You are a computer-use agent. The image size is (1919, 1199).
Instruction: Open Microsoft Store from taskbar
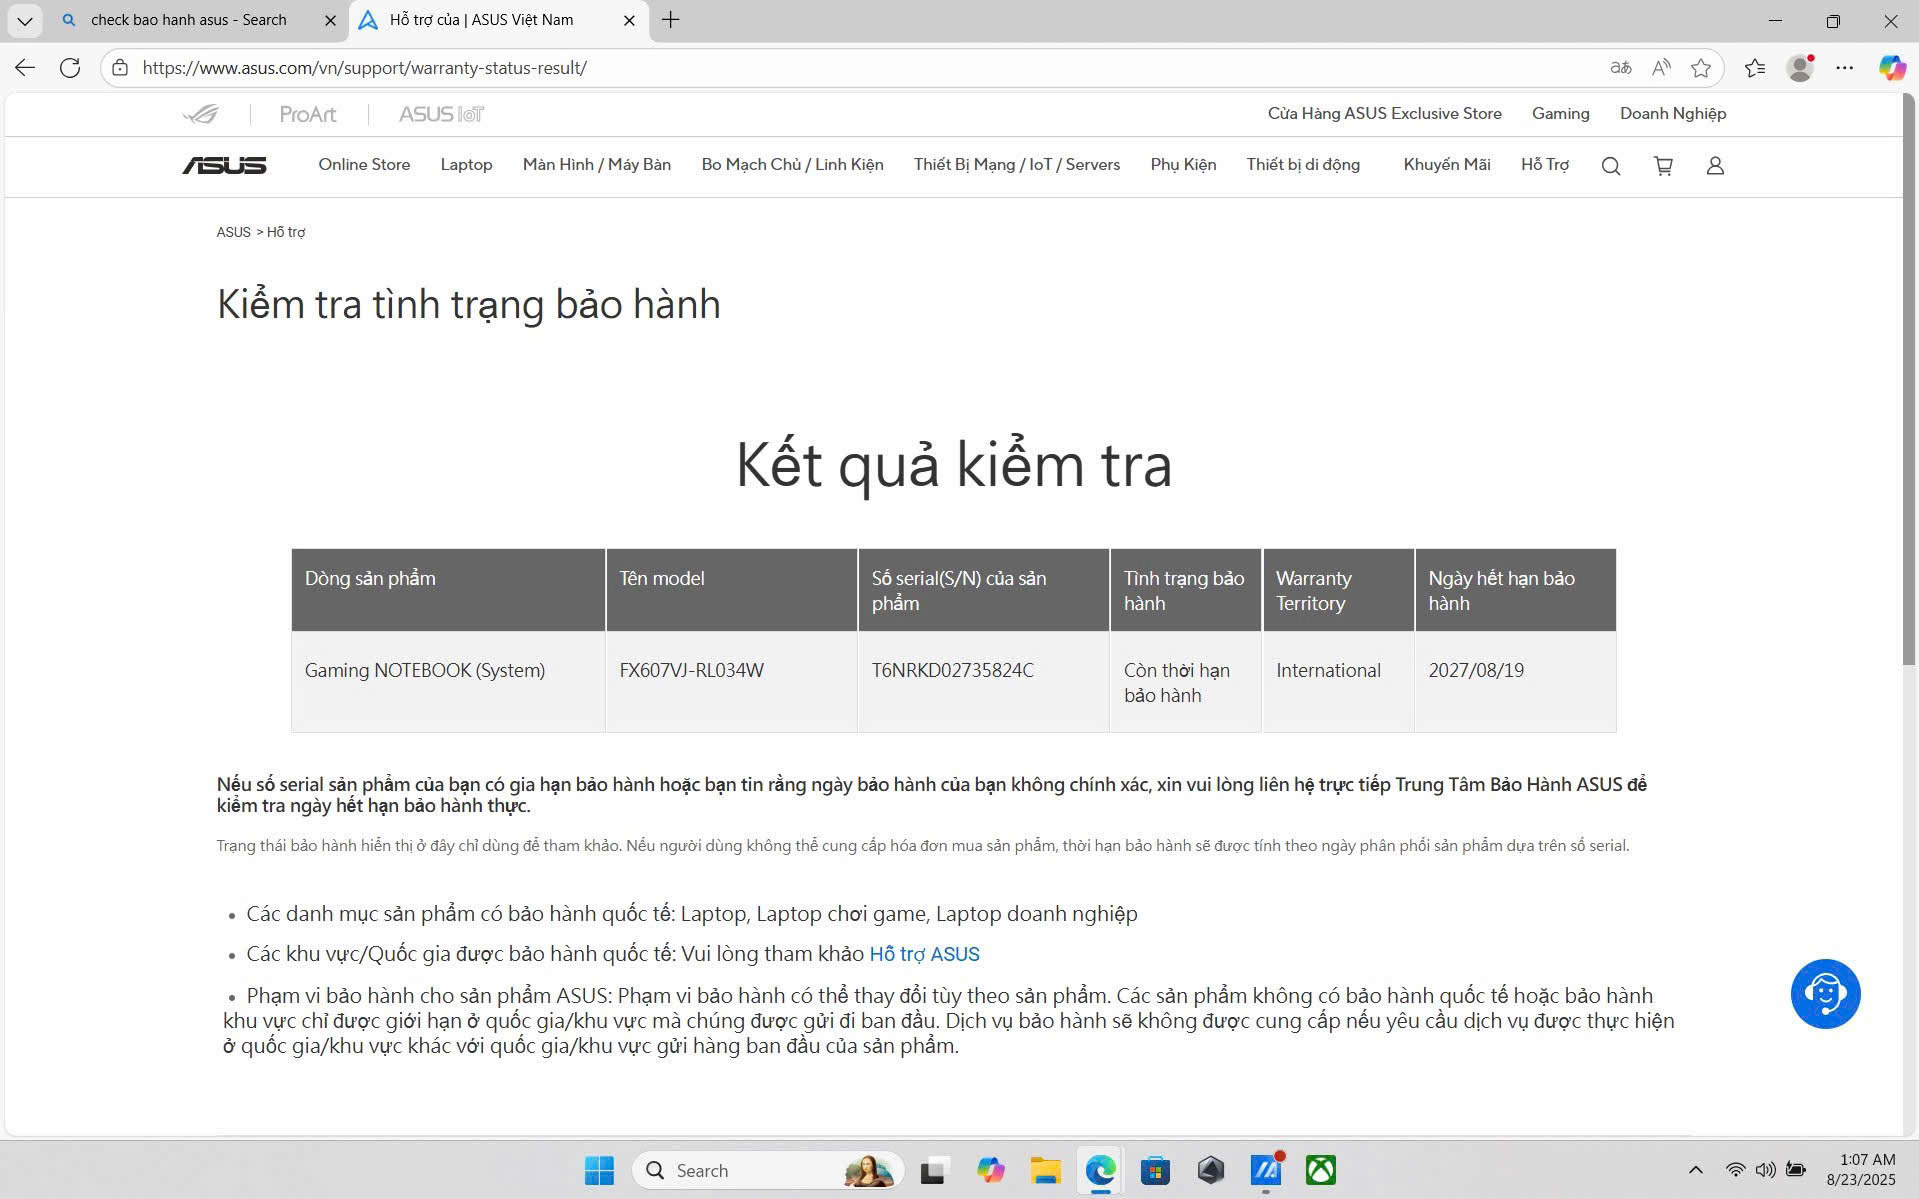tap(1155, 1170)
